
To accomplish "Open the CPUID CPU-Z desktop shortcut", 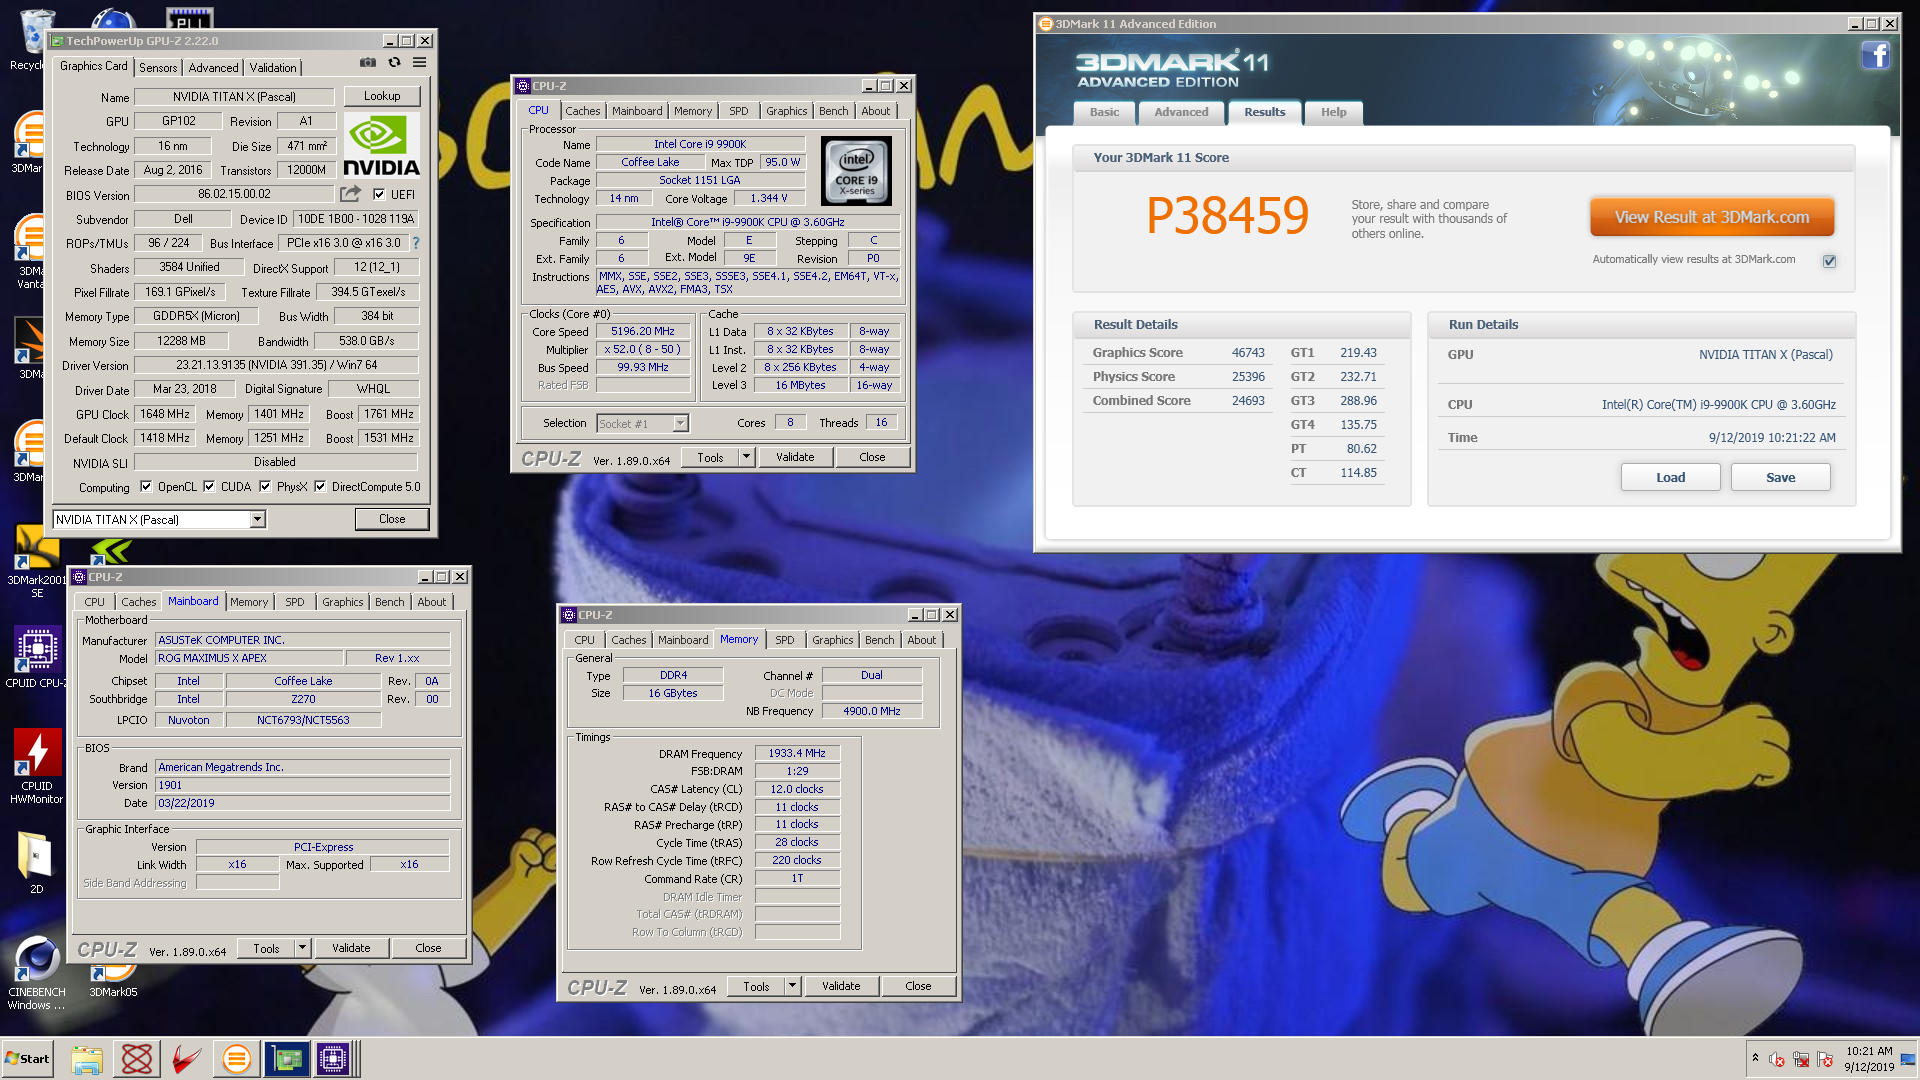I will coord(37,657).
